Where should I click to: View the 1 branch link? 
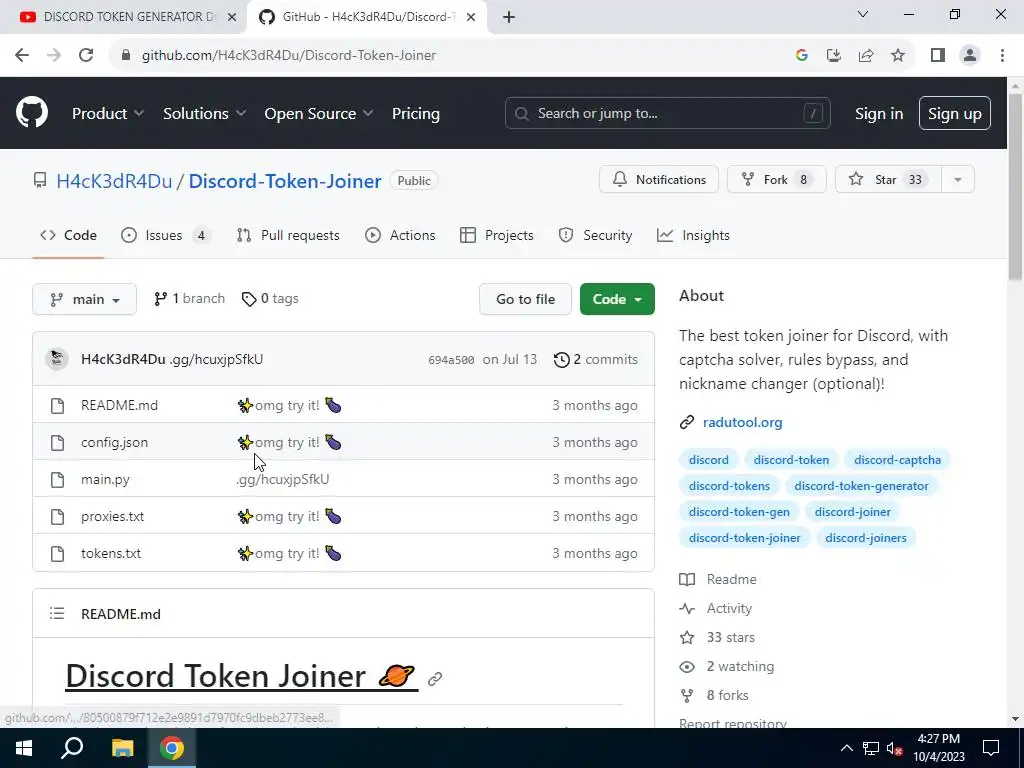189,298
